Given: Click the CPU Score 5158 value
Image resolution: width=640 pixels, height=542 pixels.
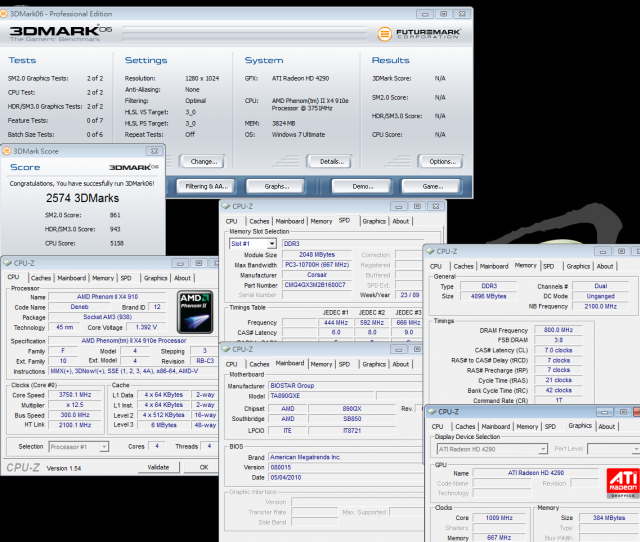Looking at the screenshot, I should click(x=117, y=243).
